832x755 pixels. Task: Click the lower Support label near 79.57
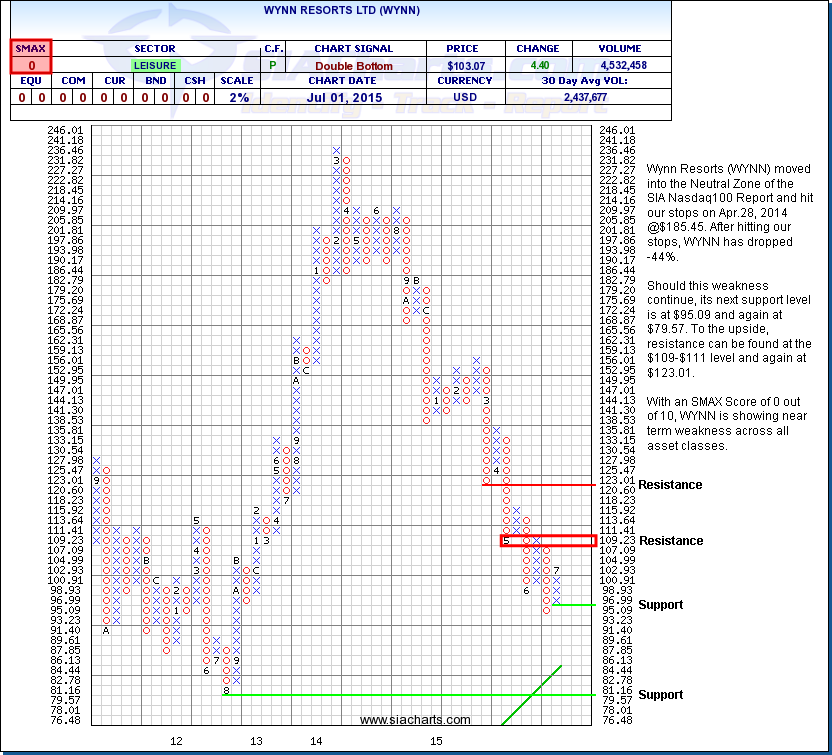point(661,694)
